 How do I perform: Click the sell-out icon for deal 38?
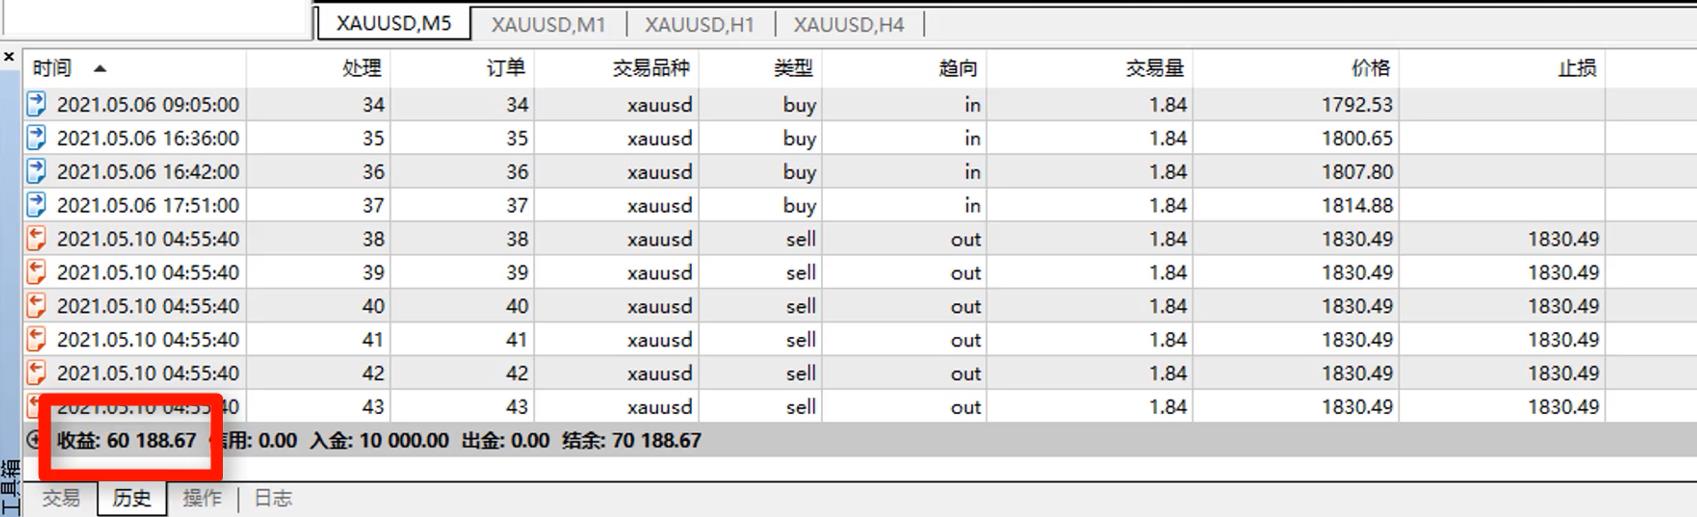36,239
